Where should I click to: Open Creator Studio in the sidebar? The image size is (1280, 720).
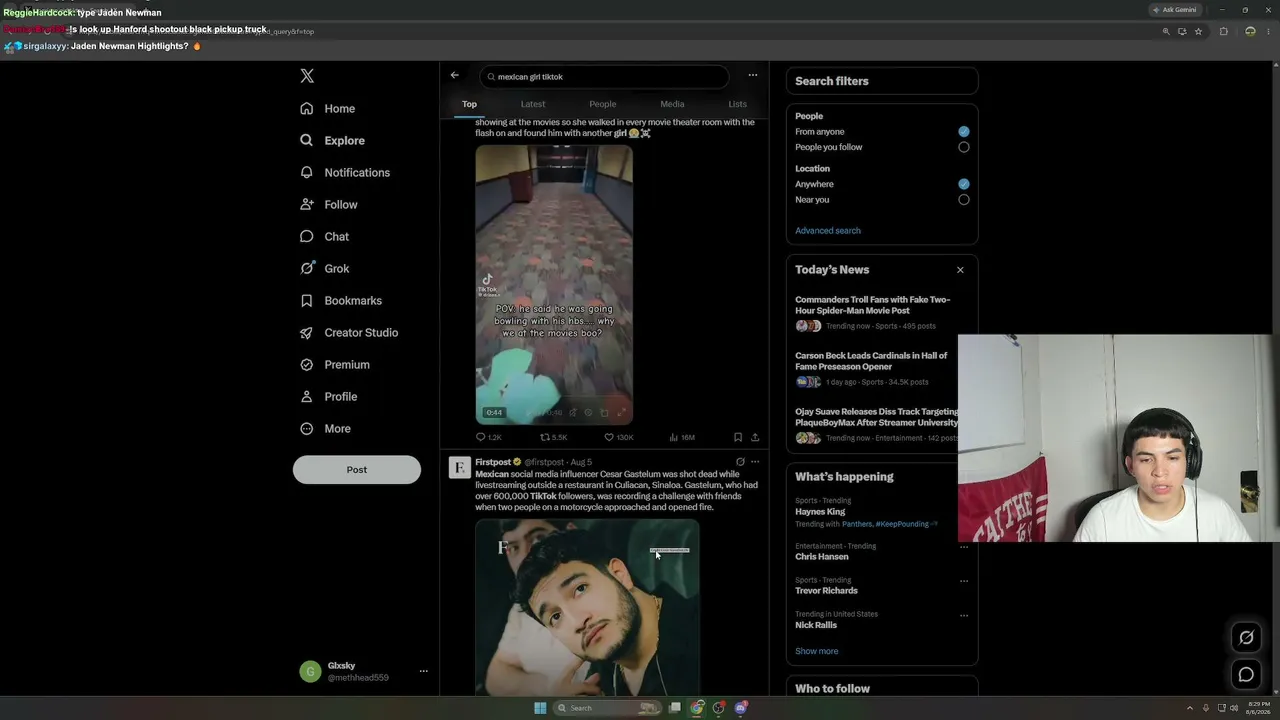point(348,332)
